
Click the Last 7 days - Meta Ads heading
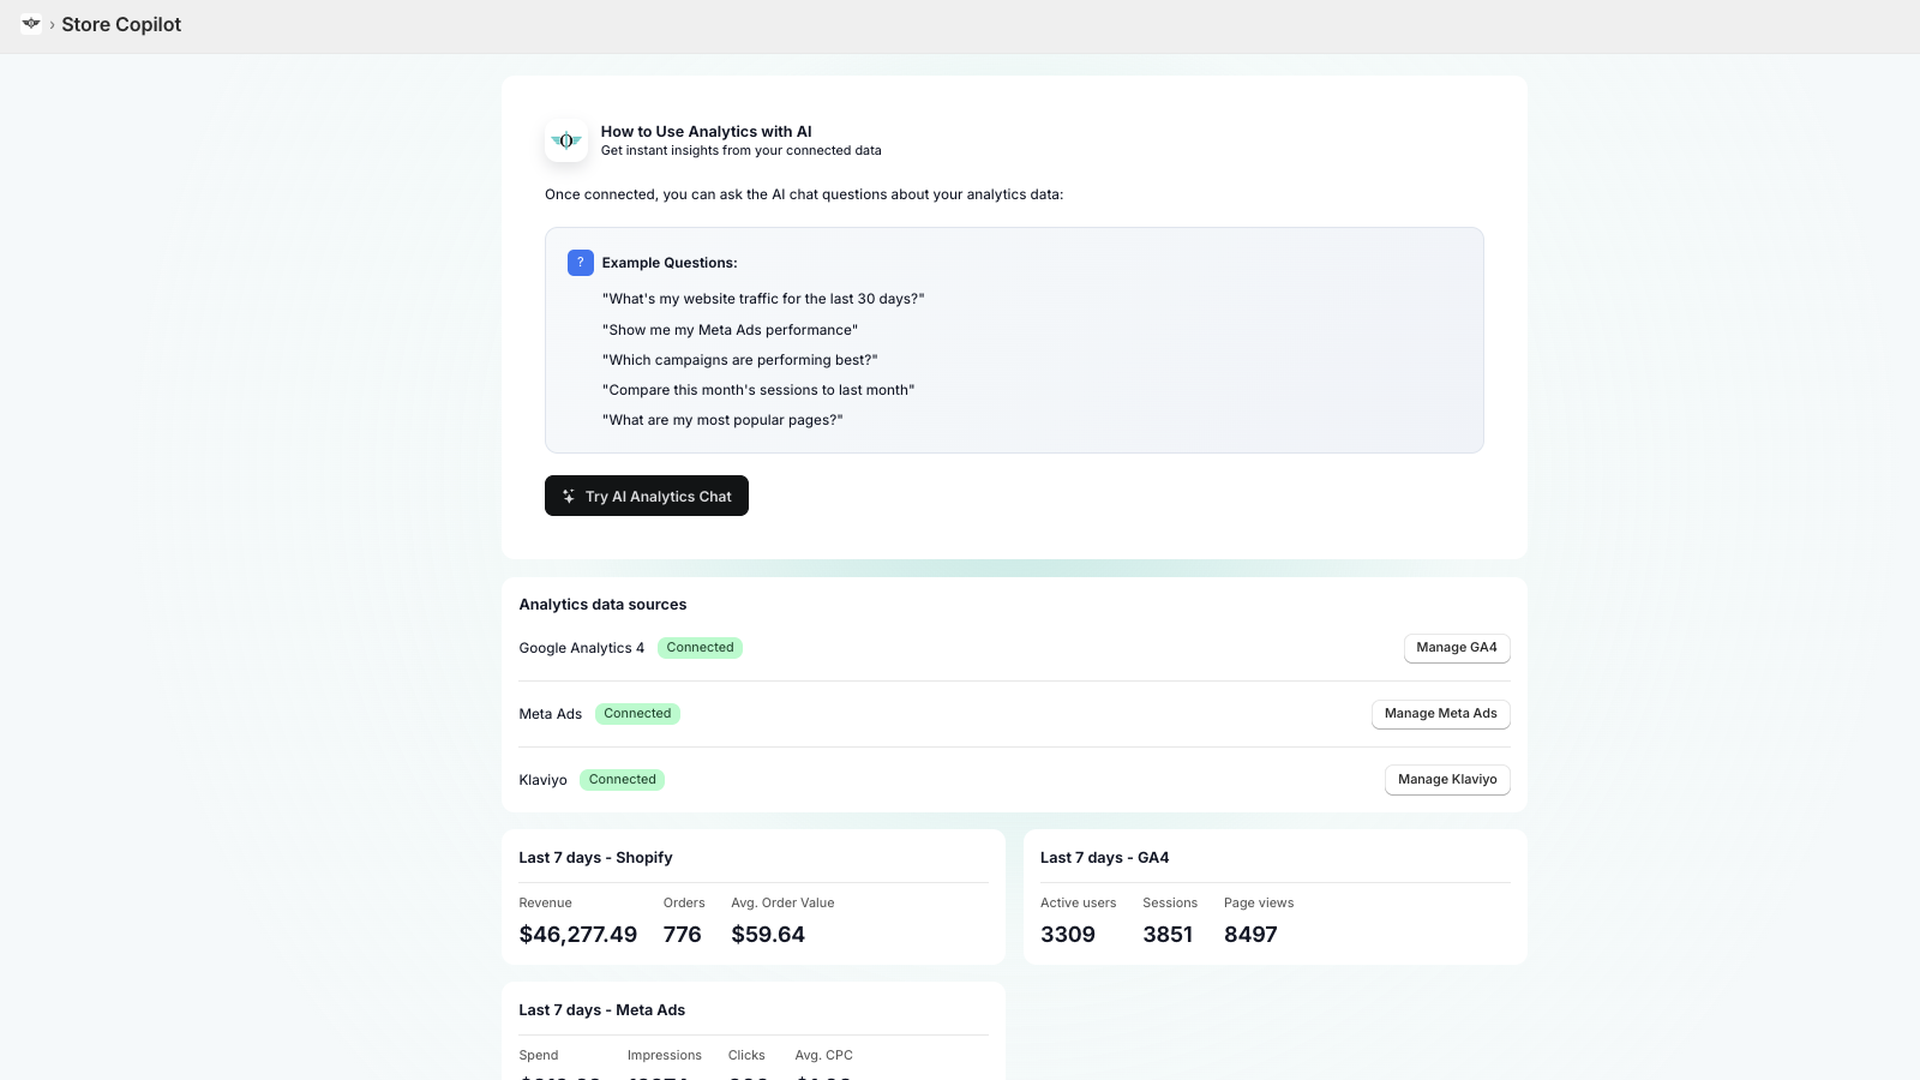[601, 1010]
